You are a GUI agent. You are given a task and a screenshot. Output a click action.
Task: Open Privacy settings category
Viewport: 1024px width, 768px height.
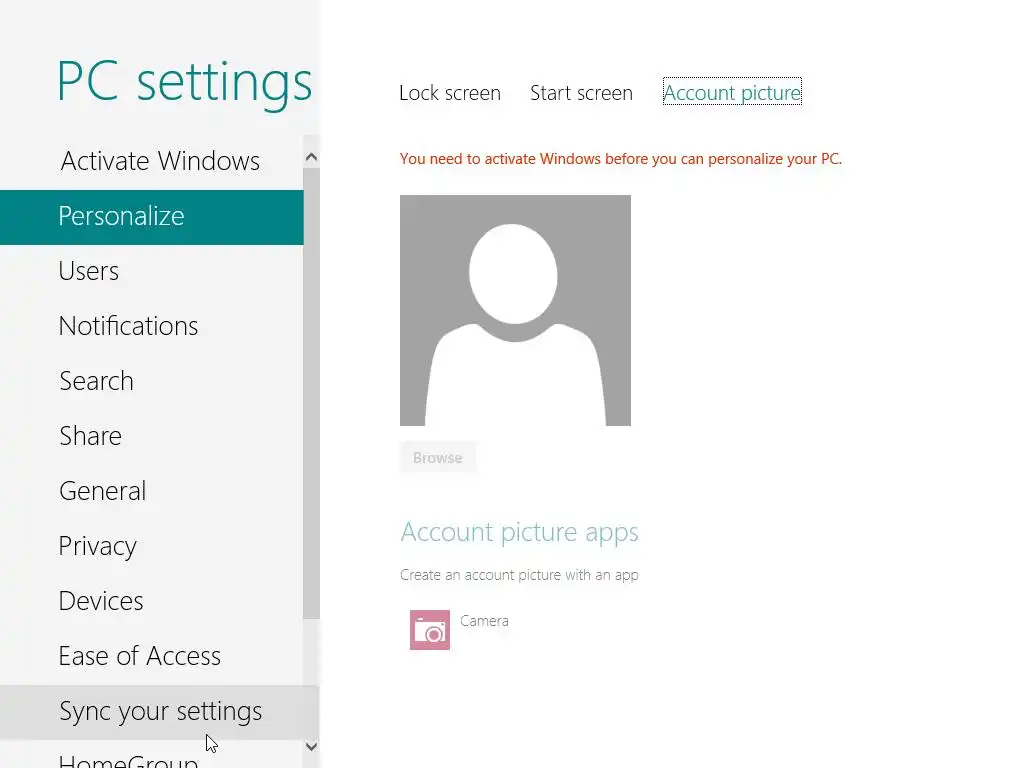coord(152,547)
